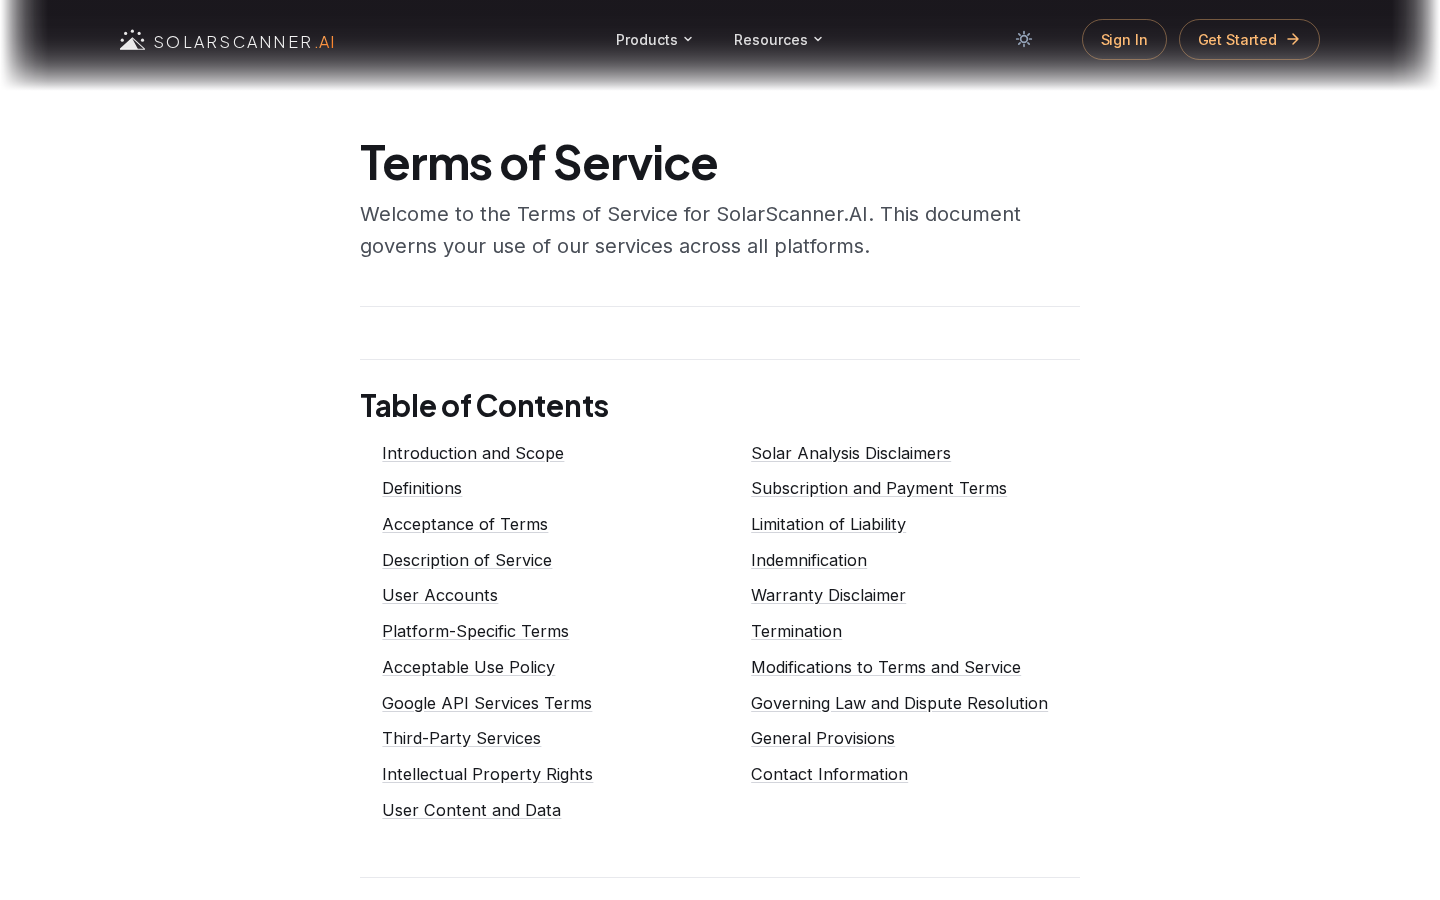
Task: Jump to General Provisions section
Action: point(823,738)
